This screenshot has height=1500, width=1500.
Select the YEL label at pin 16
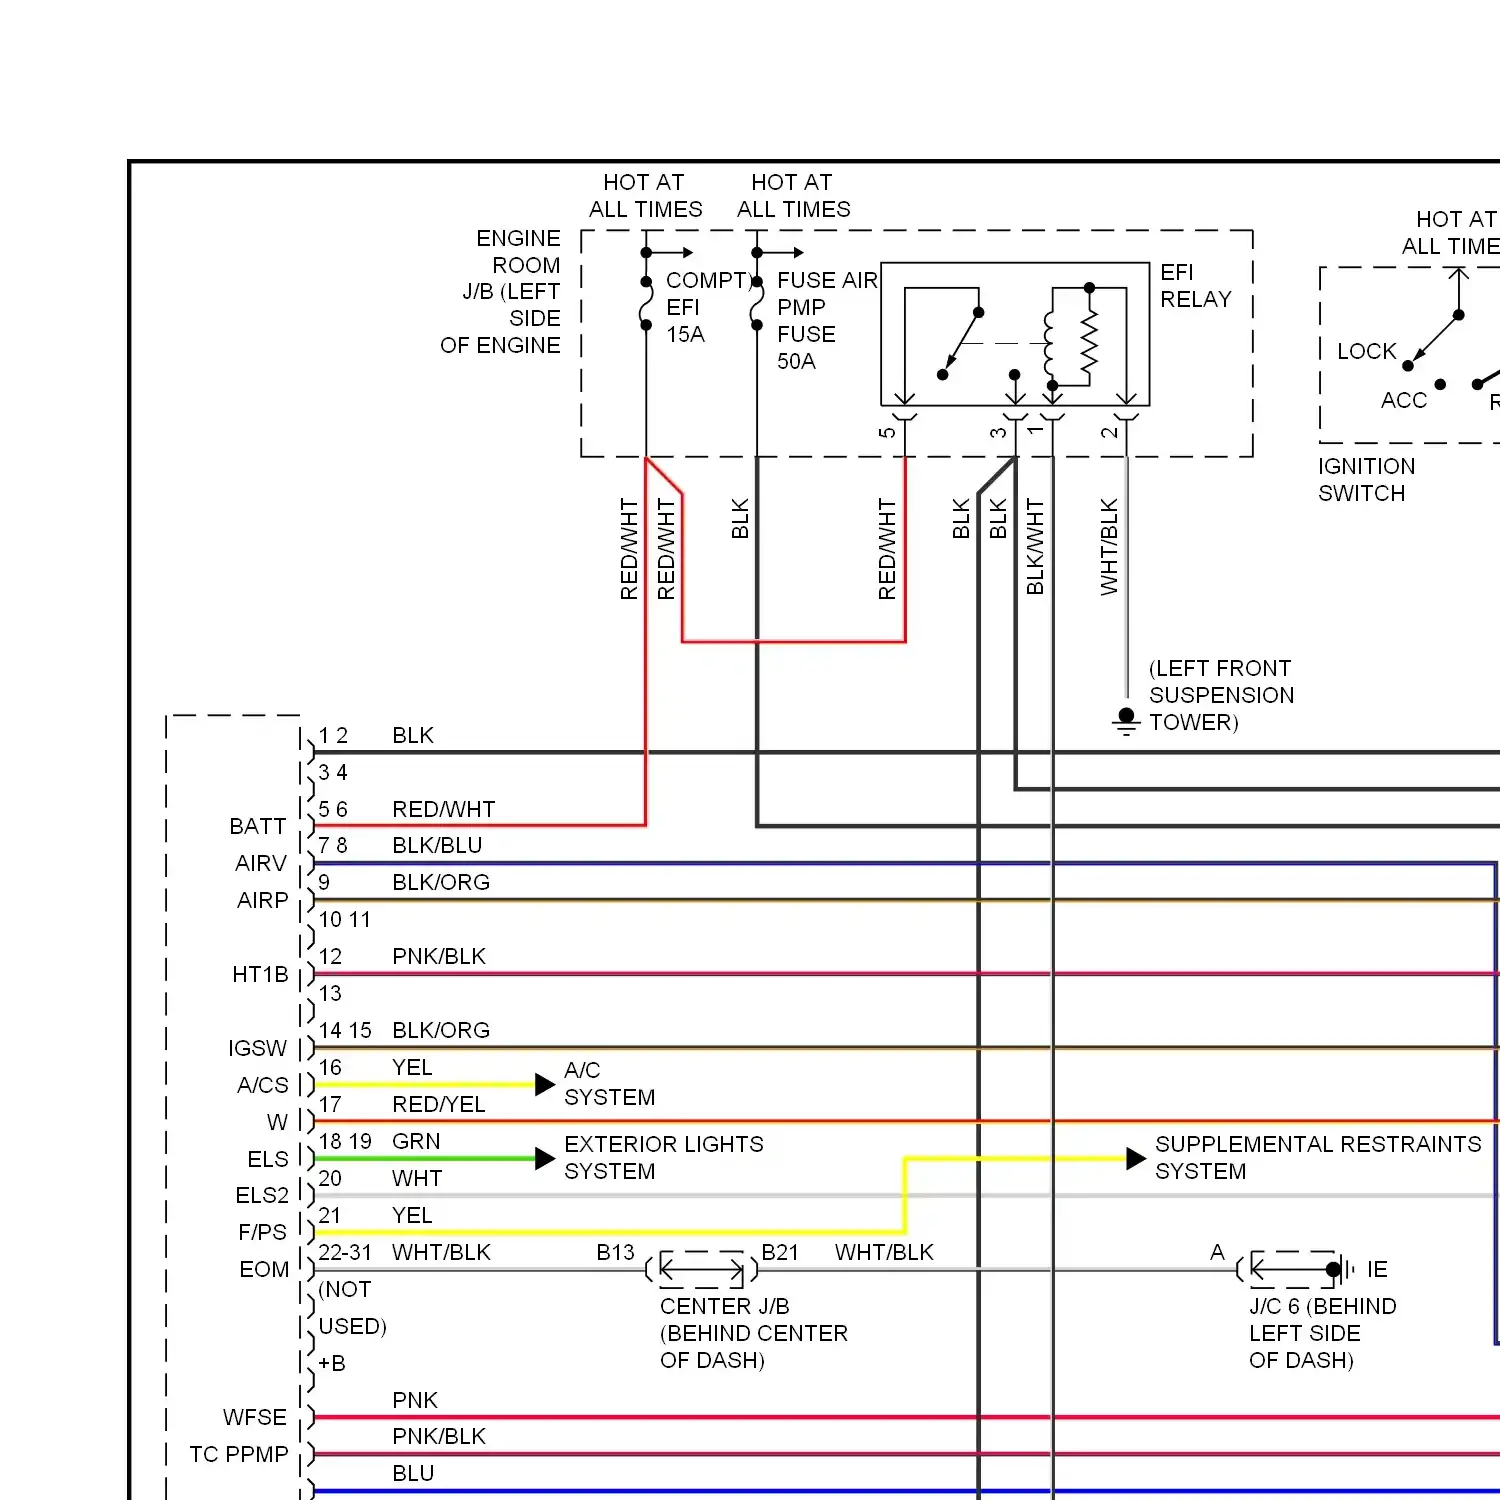[412, 1067]
